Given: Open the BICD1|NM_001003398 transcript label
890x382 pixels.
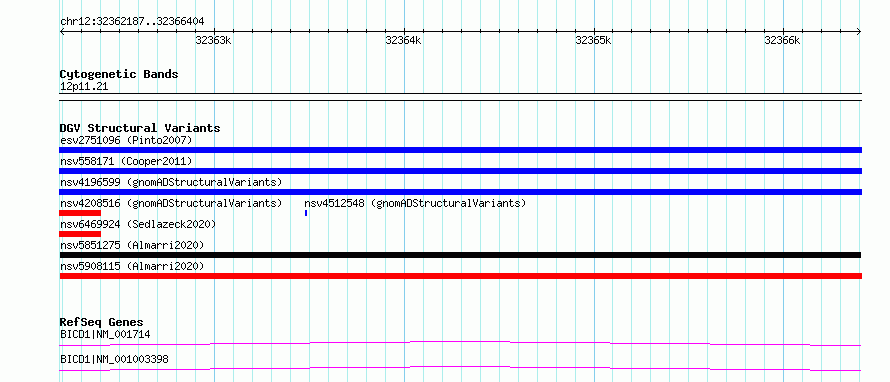Looking at the screenshot, I should pos(114,359).
